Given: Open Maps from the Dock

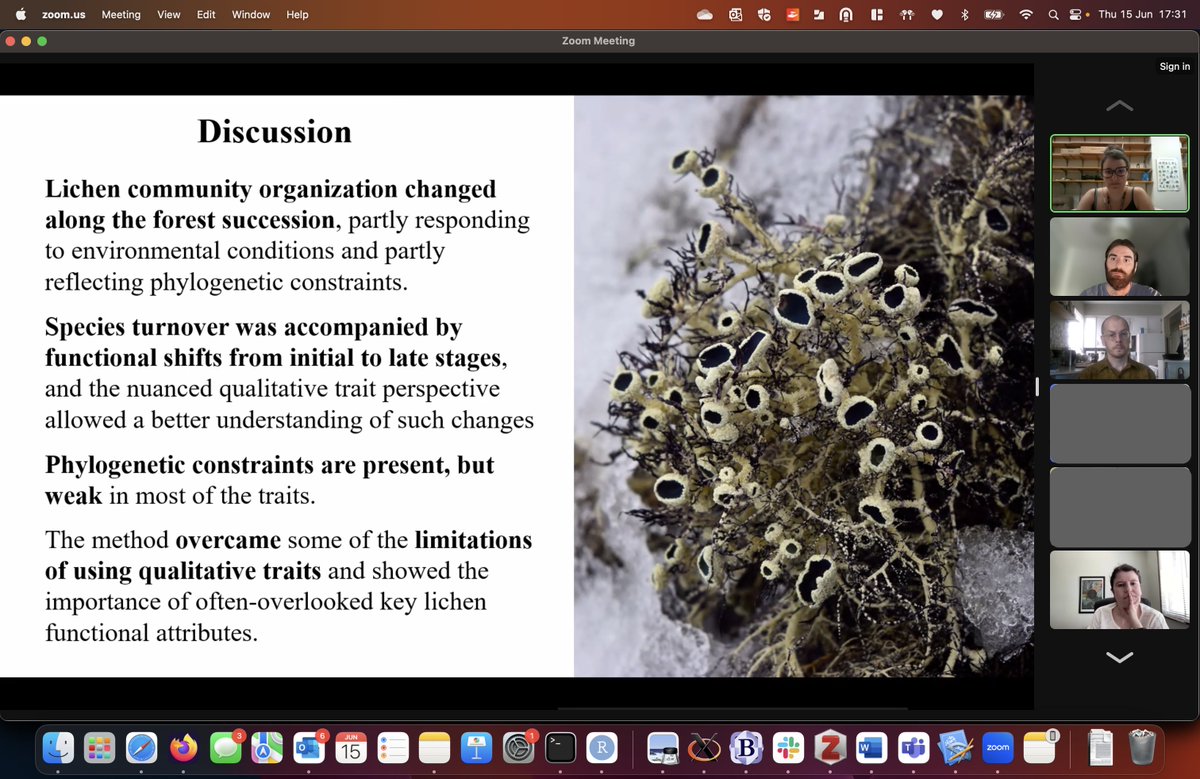Looking at the screenshot, I should [x=267, y=746].
